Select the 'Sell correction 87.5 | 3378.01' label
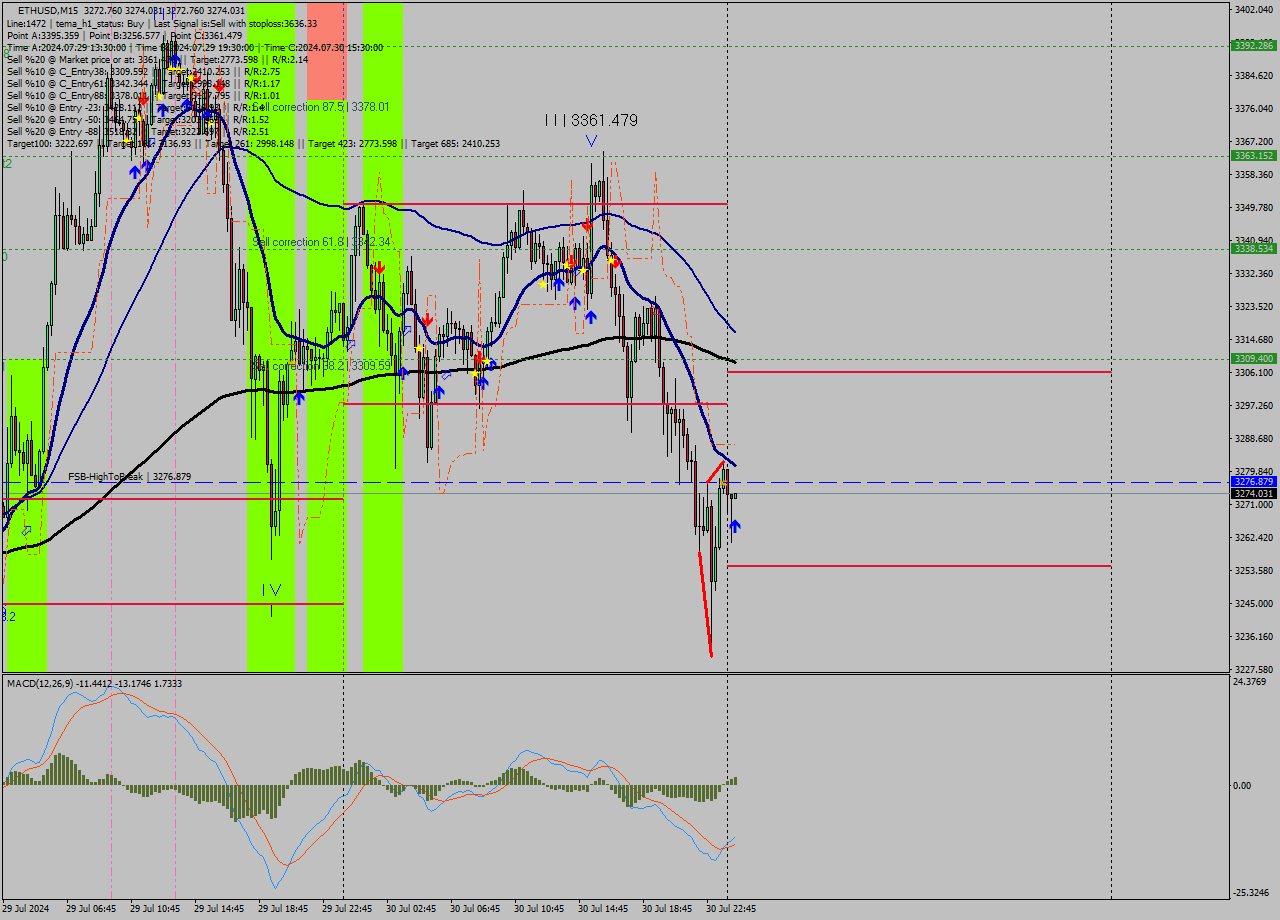This screenshot has width=1280, height=920. tap(322, 106)
